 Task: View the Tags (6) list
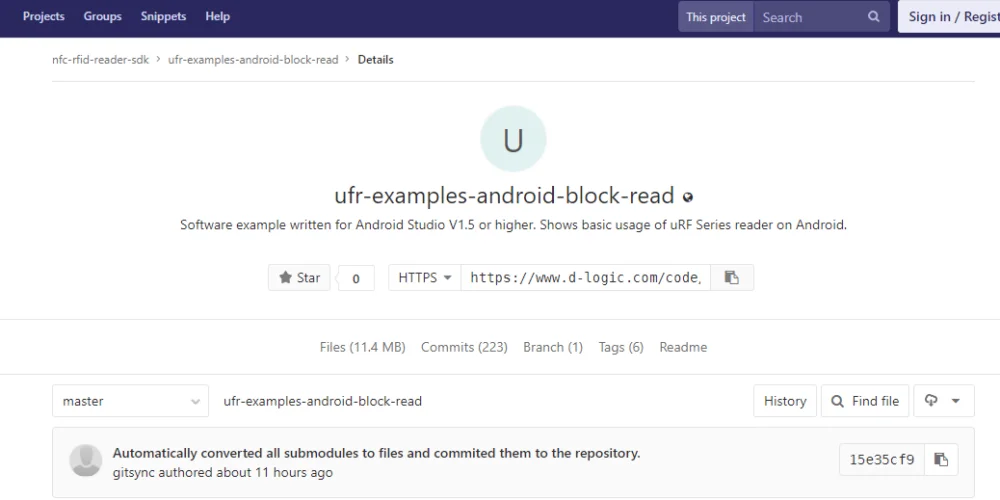coord(621,347)
